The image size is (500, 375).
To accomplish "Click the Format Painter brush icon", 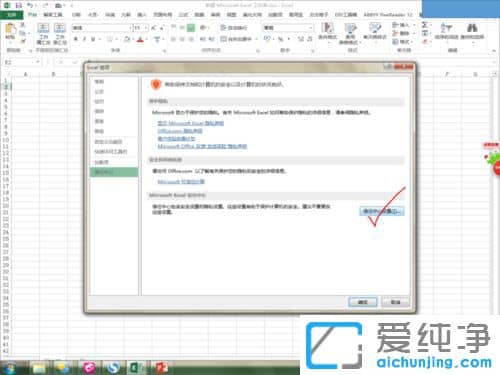I will point(23,41).
